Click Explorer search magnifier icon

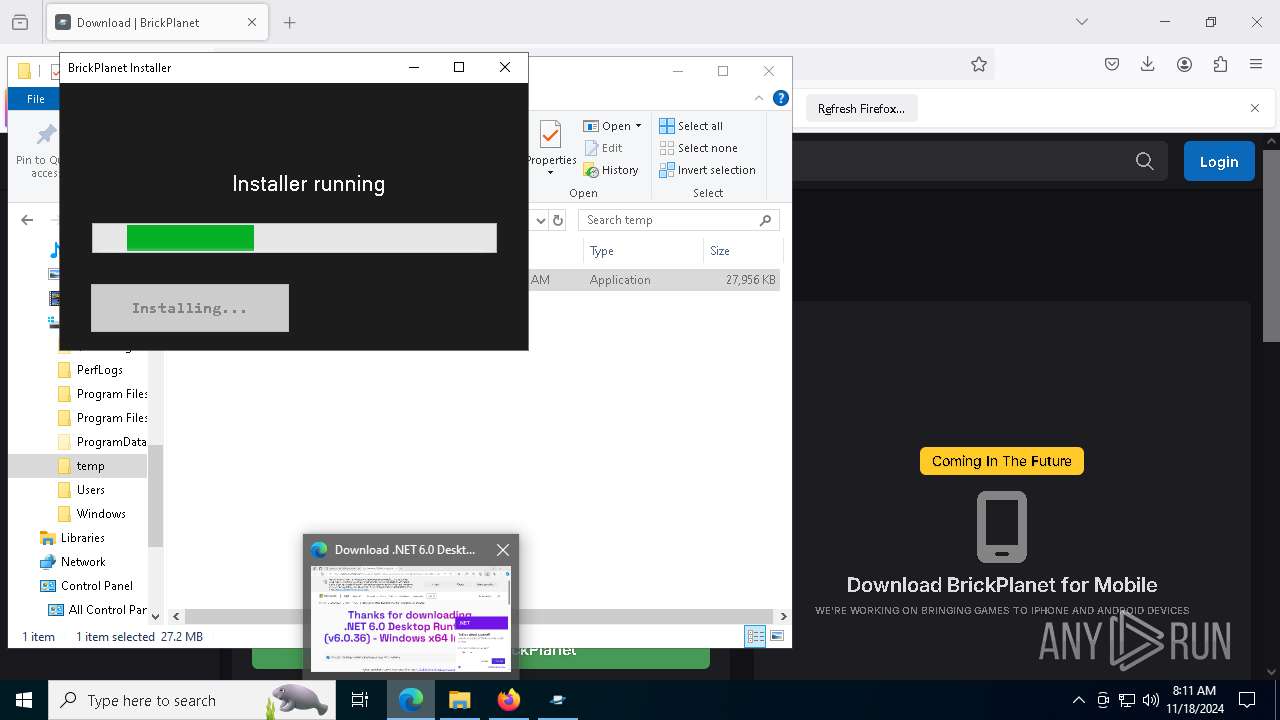[x=766, y=220]
